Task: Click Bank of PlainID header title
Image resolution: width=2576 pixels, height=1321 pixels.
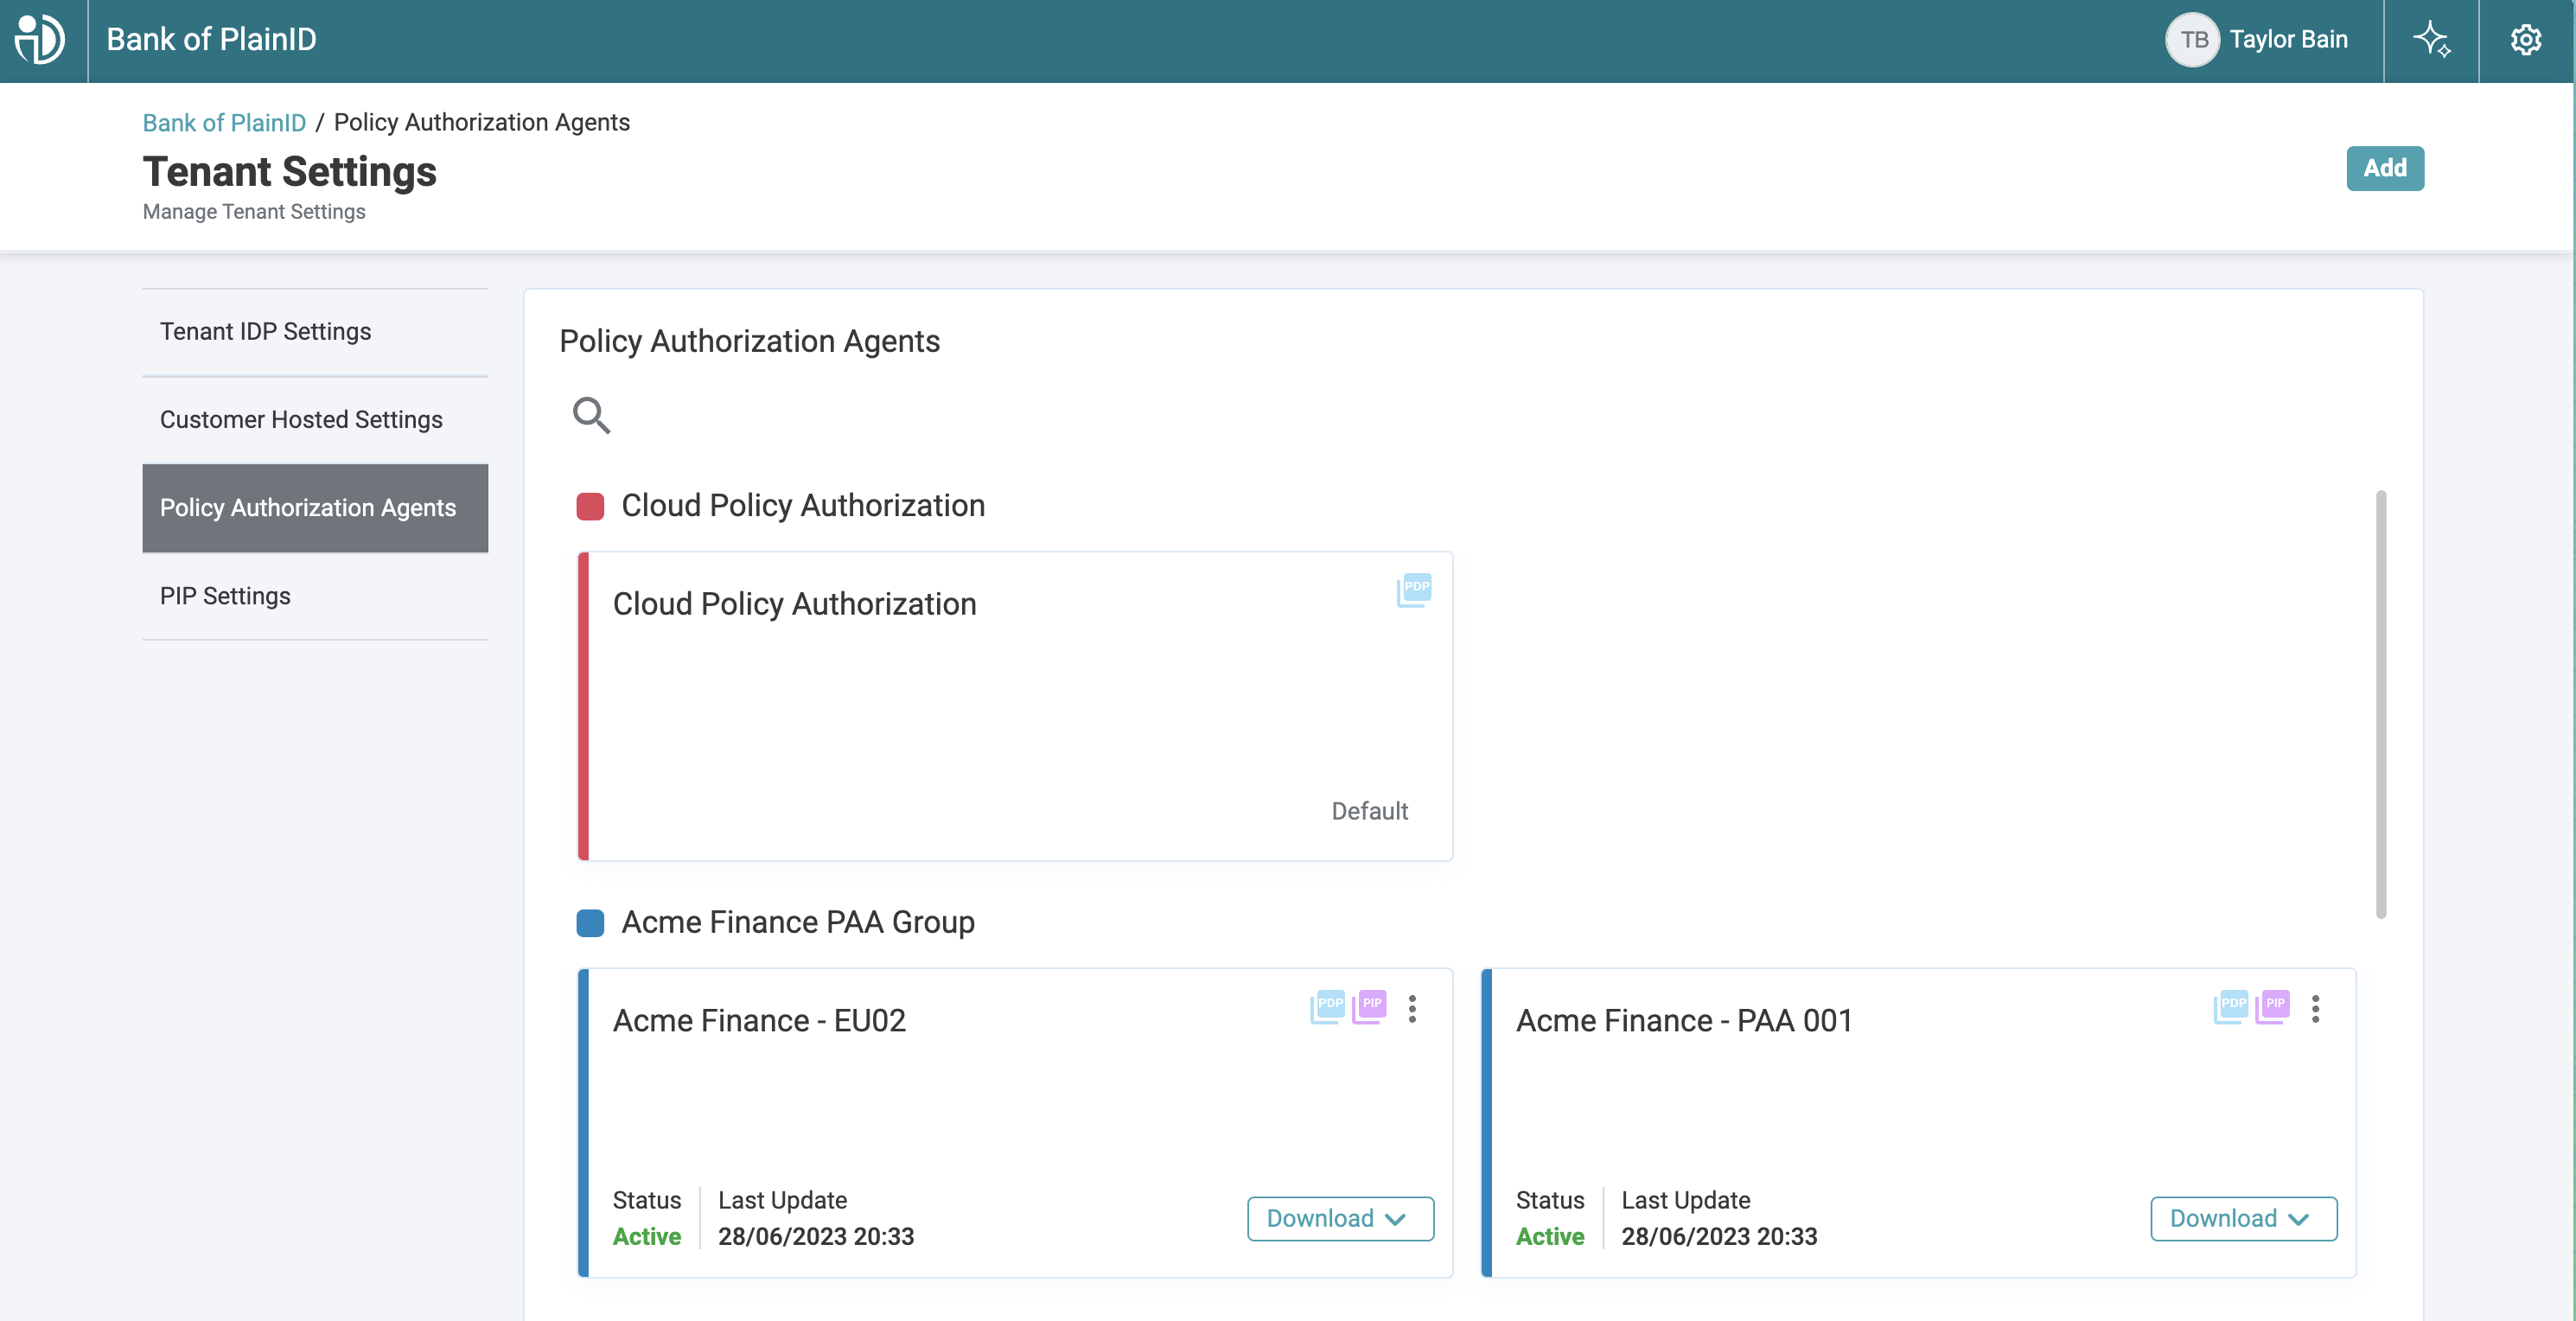Action: coord(211,40)
